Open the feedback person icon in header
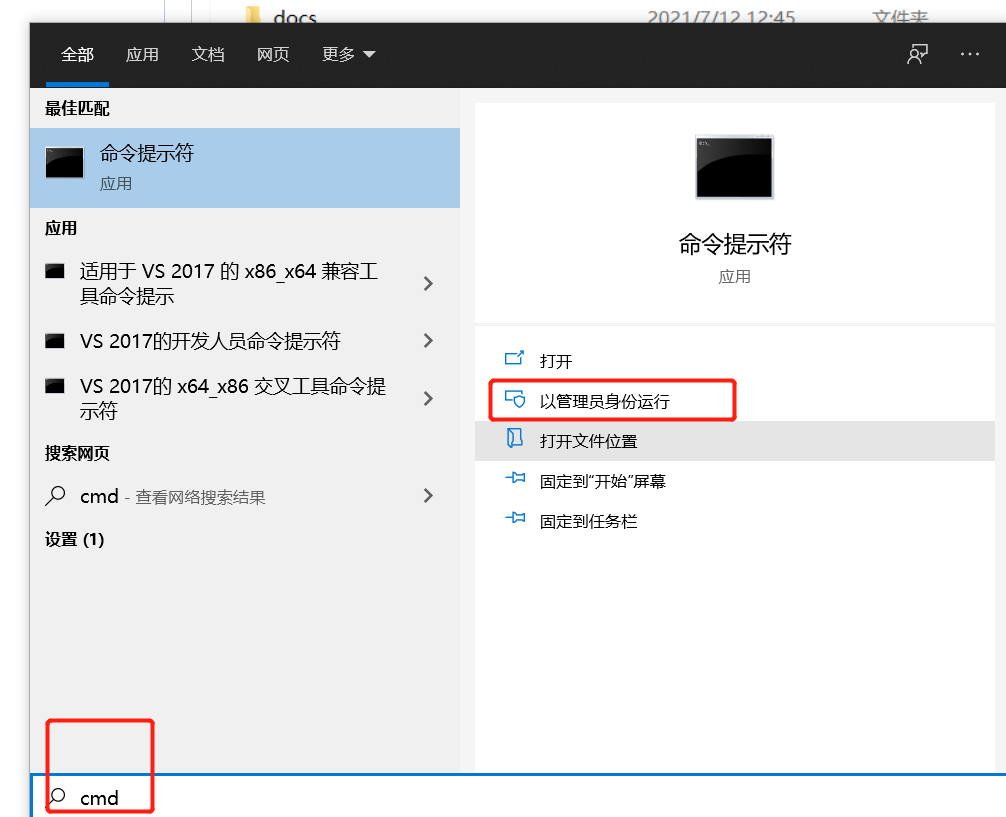The image size is (1006, 817). [x=917, y=55]
